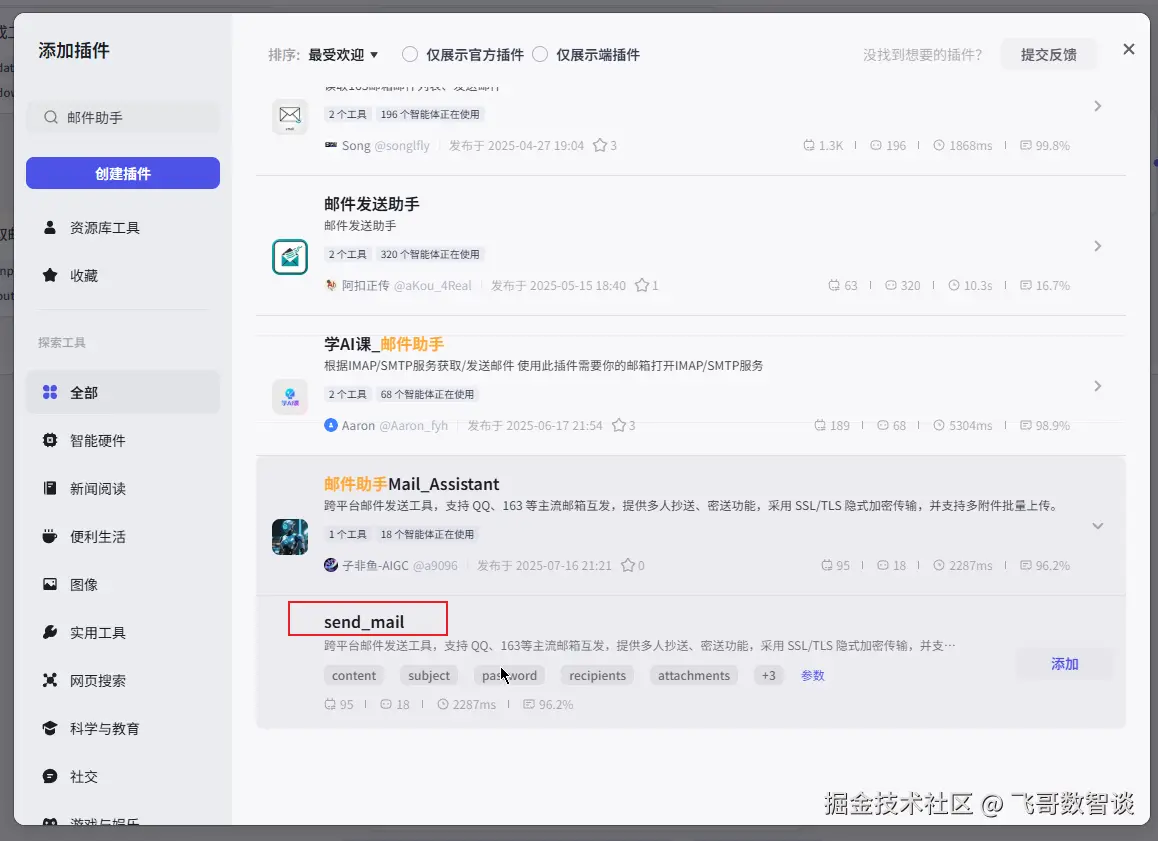This screenshot has width=1158, height=841.
Task: Select the 智能硬件 chip icon
Action: click(x=49, y=441)
